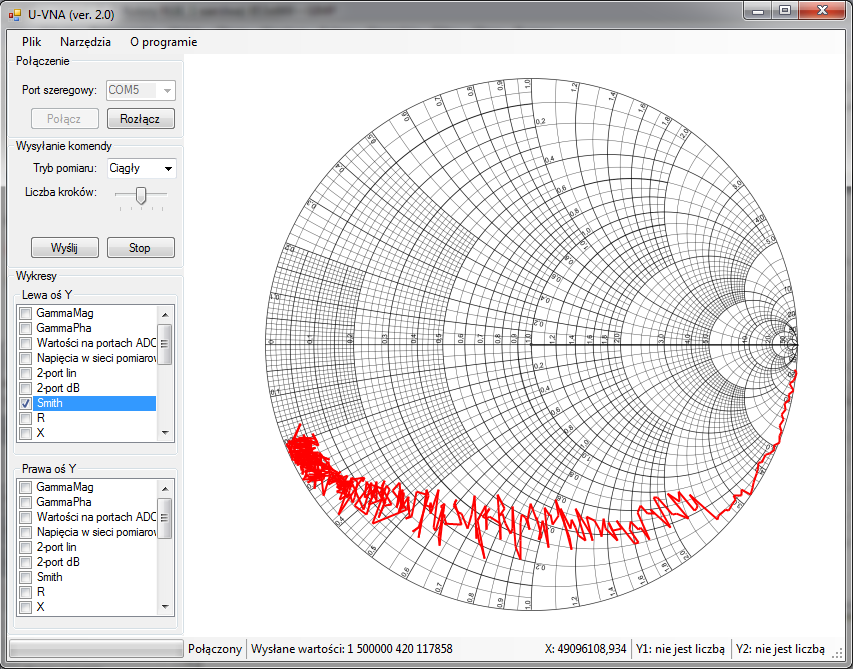Enable the R checkbox in Prawa oś Y
Viewport: 853px width, 669px height.
click(26, 592)
